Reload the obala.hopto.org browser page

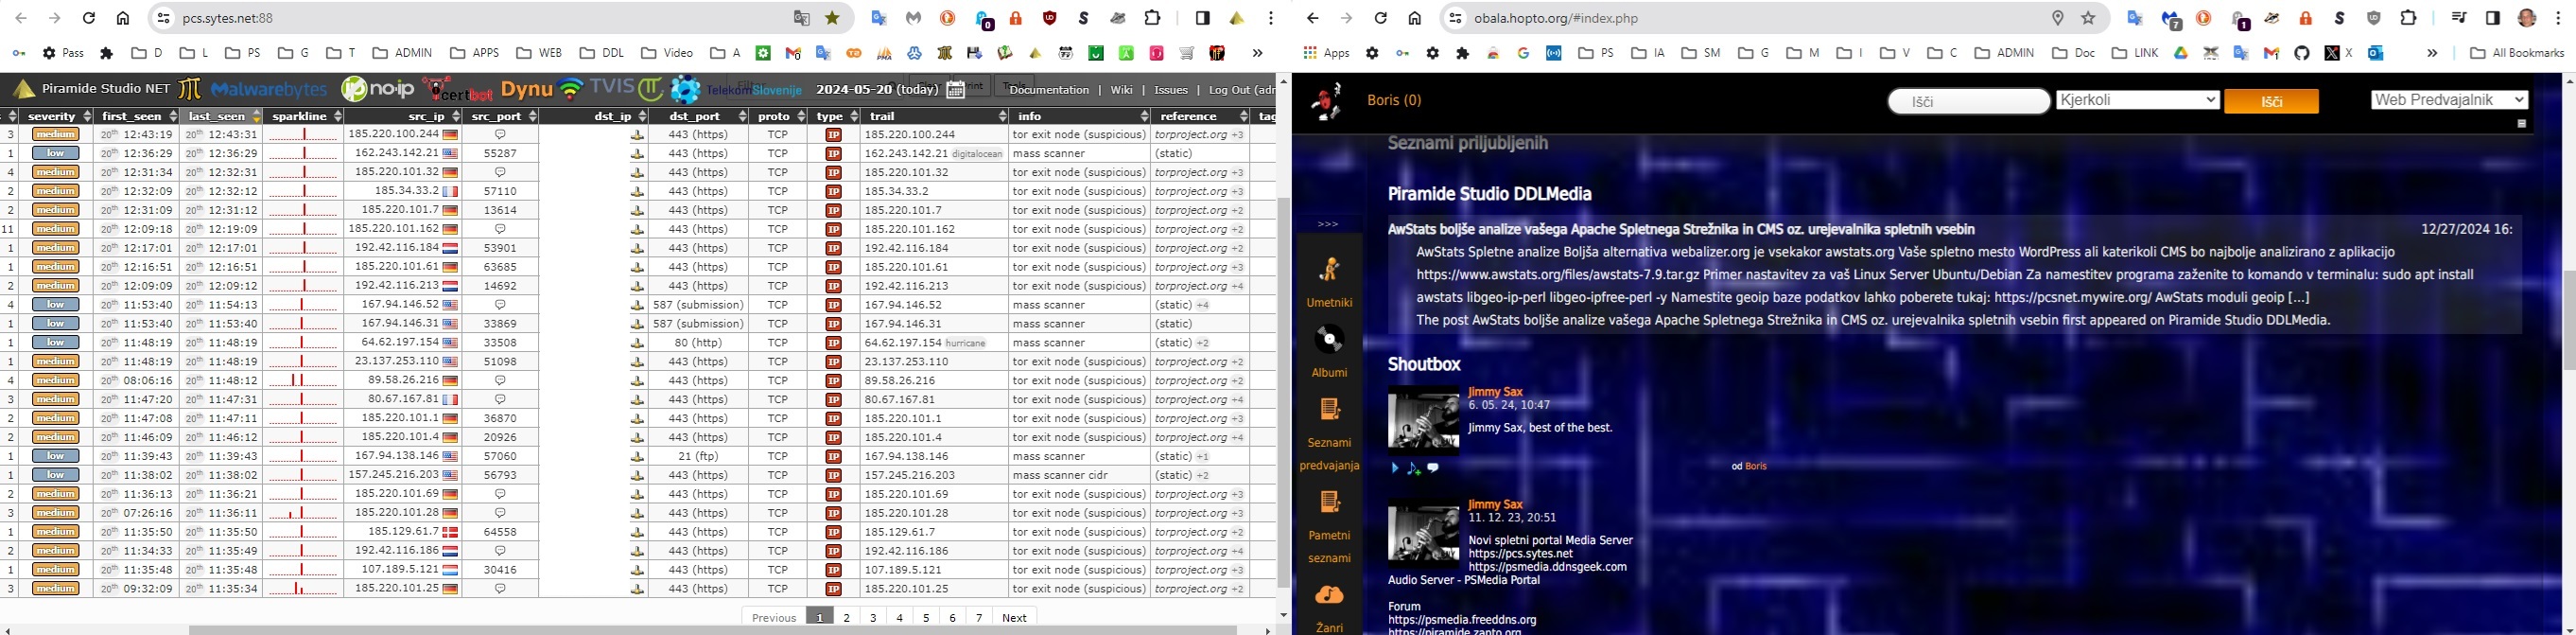pos(1380,18)
